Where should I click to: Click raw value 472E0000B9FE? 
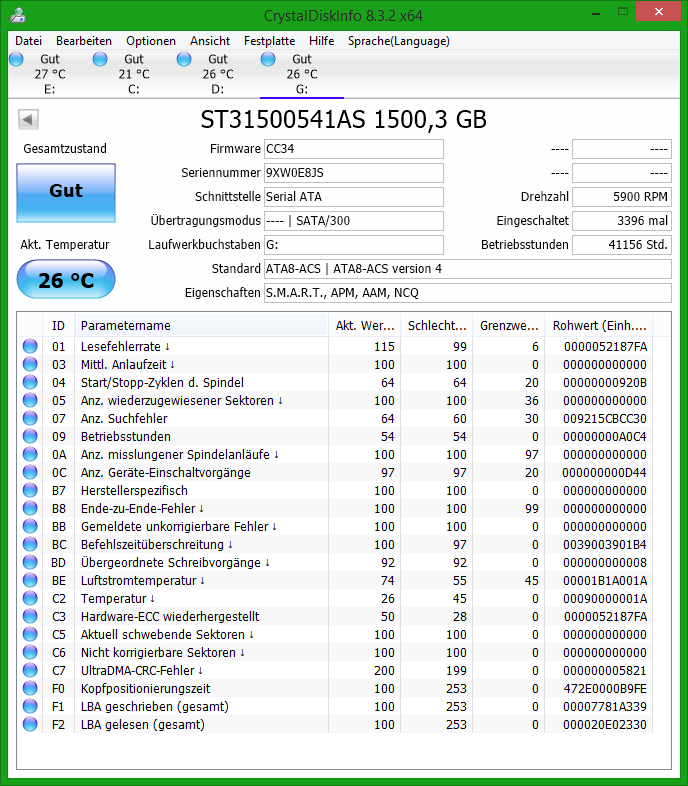click(x=605, y=689)
